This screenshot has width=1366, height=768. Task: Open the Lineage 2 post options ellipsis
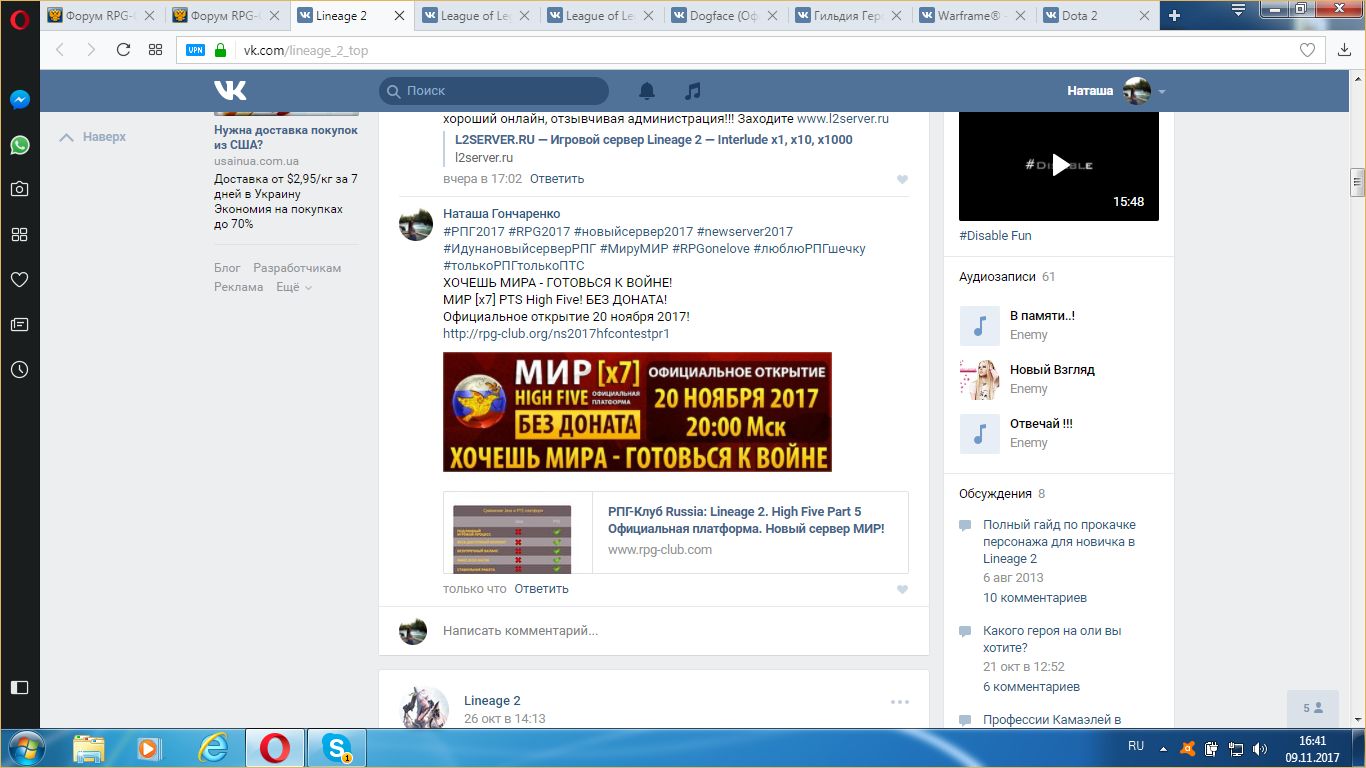tap(900, 702)
